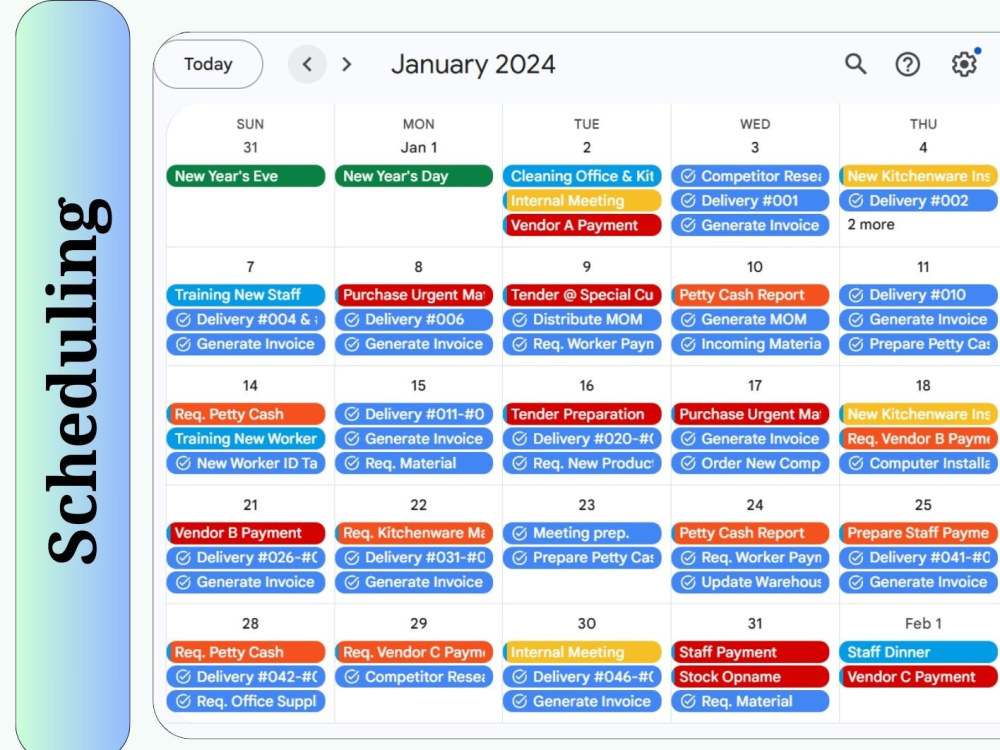The width and height of the screenshot is (1000, 750).
Task: Open the Staff Payment event
Action: (x=750, y=652)
